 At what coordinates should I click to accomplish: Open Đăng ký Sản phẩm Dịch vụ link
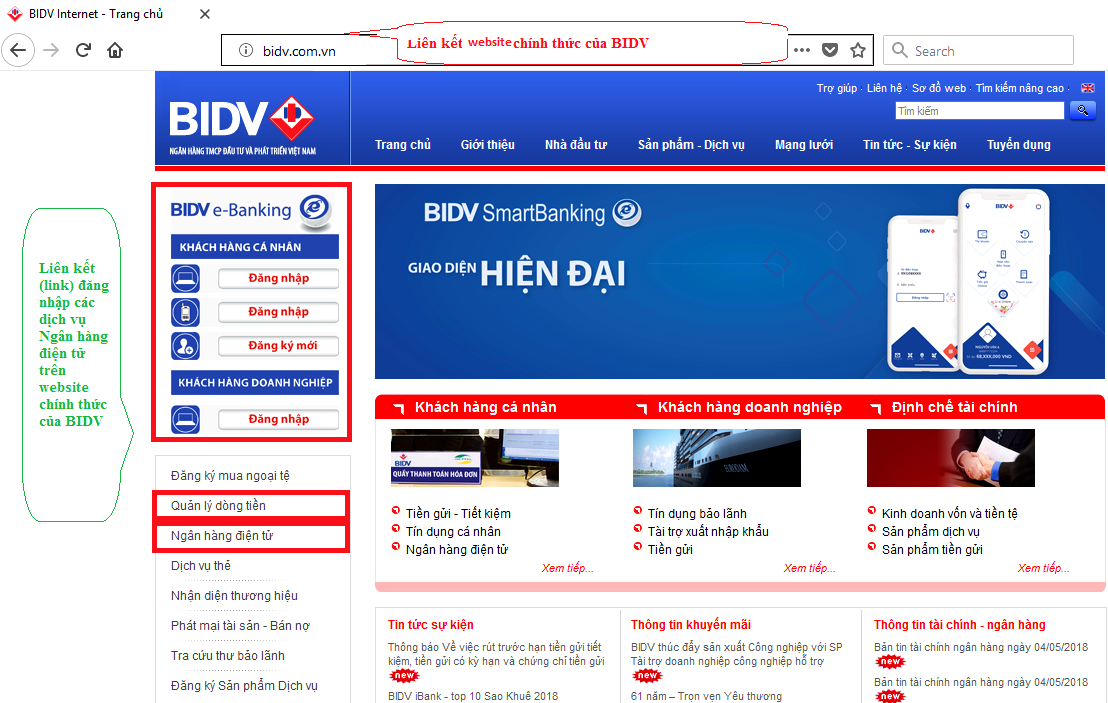(x=244, y=685)
